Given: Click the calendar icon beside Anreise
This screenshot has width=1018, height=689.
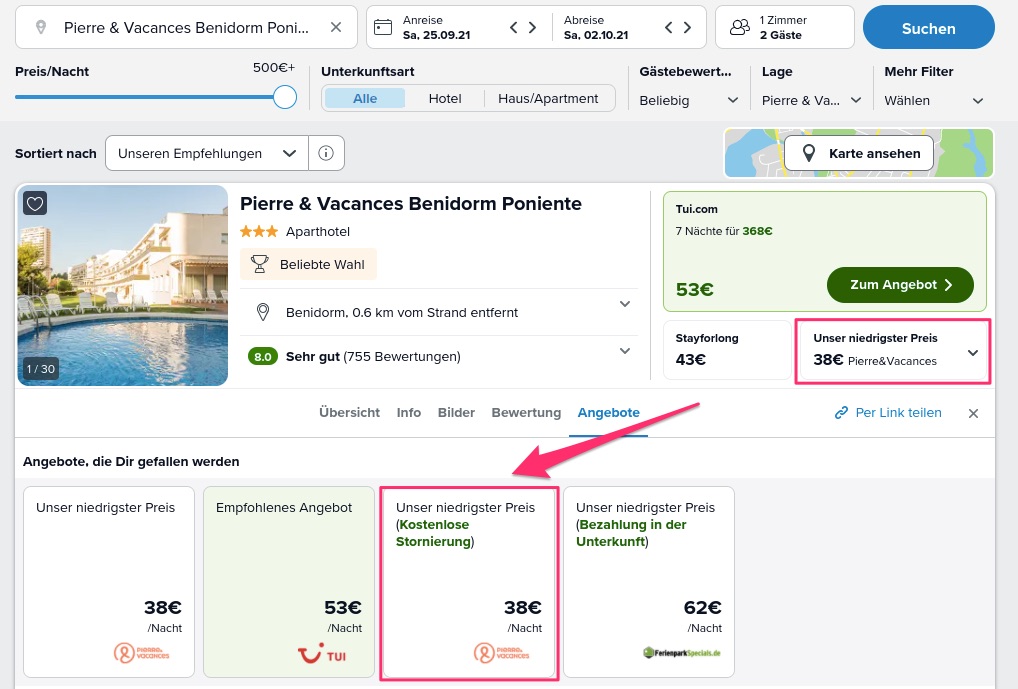Looking at the screenshot, I should point(383,27).
